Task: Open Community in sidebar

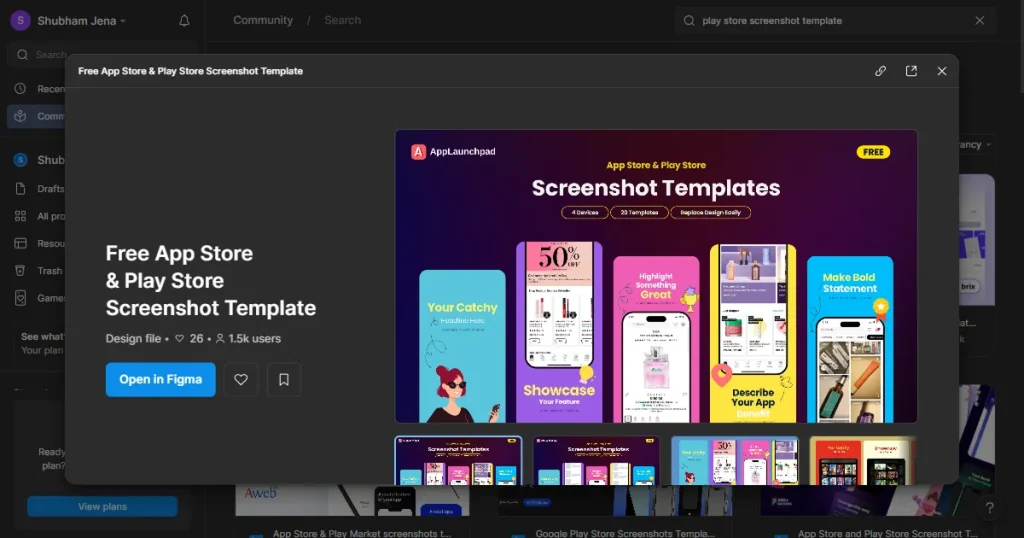Action: 37,116
